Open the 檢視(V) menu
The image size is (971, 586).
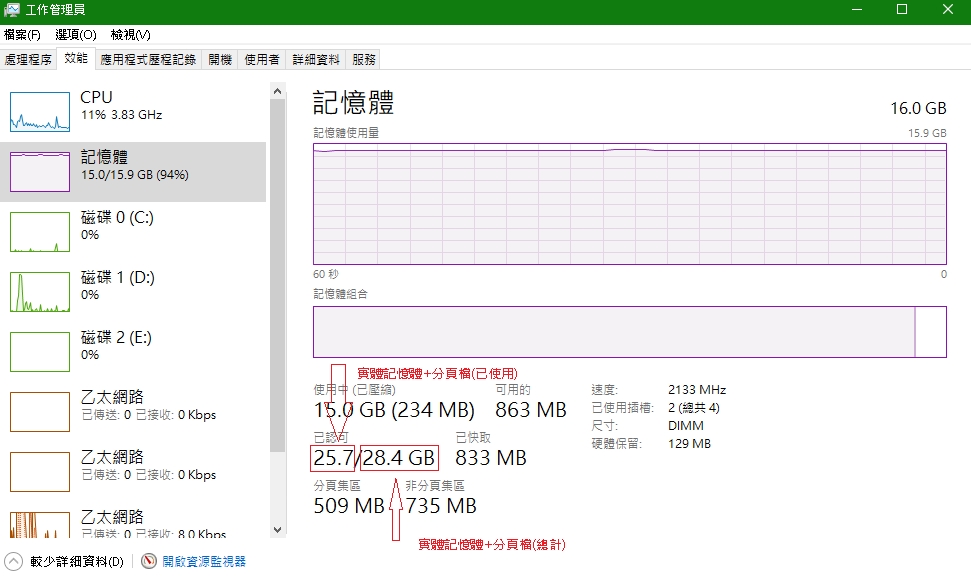tap(130, 35)
